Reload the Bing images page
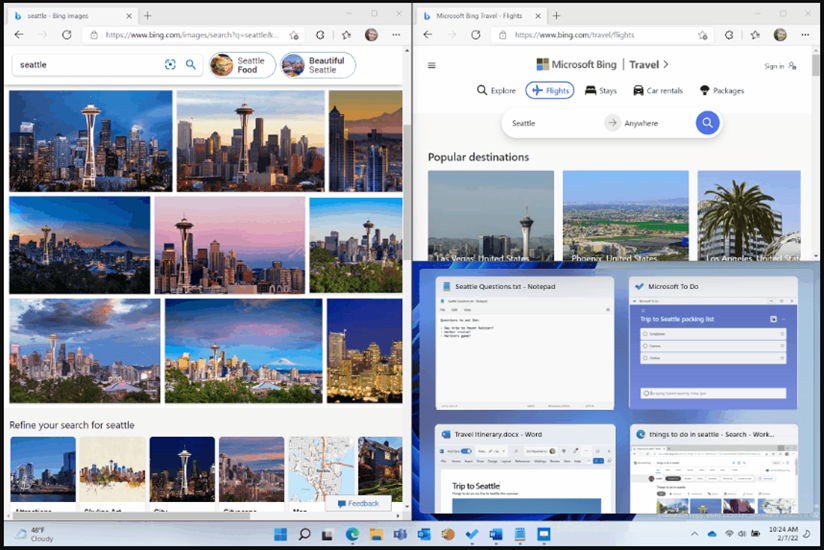The height and width of the screenshot is (550, 824). [67, 35]
